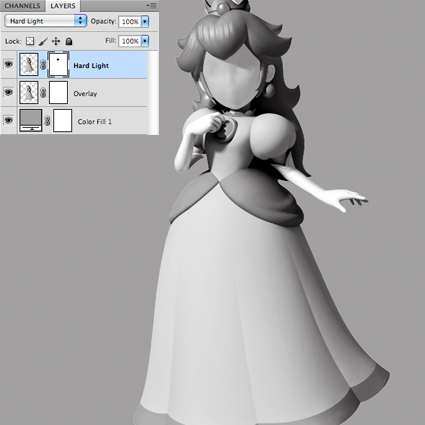Click the lock all padlock icon
The width and height of the screenshot is (425, 425).
[69, 41]
